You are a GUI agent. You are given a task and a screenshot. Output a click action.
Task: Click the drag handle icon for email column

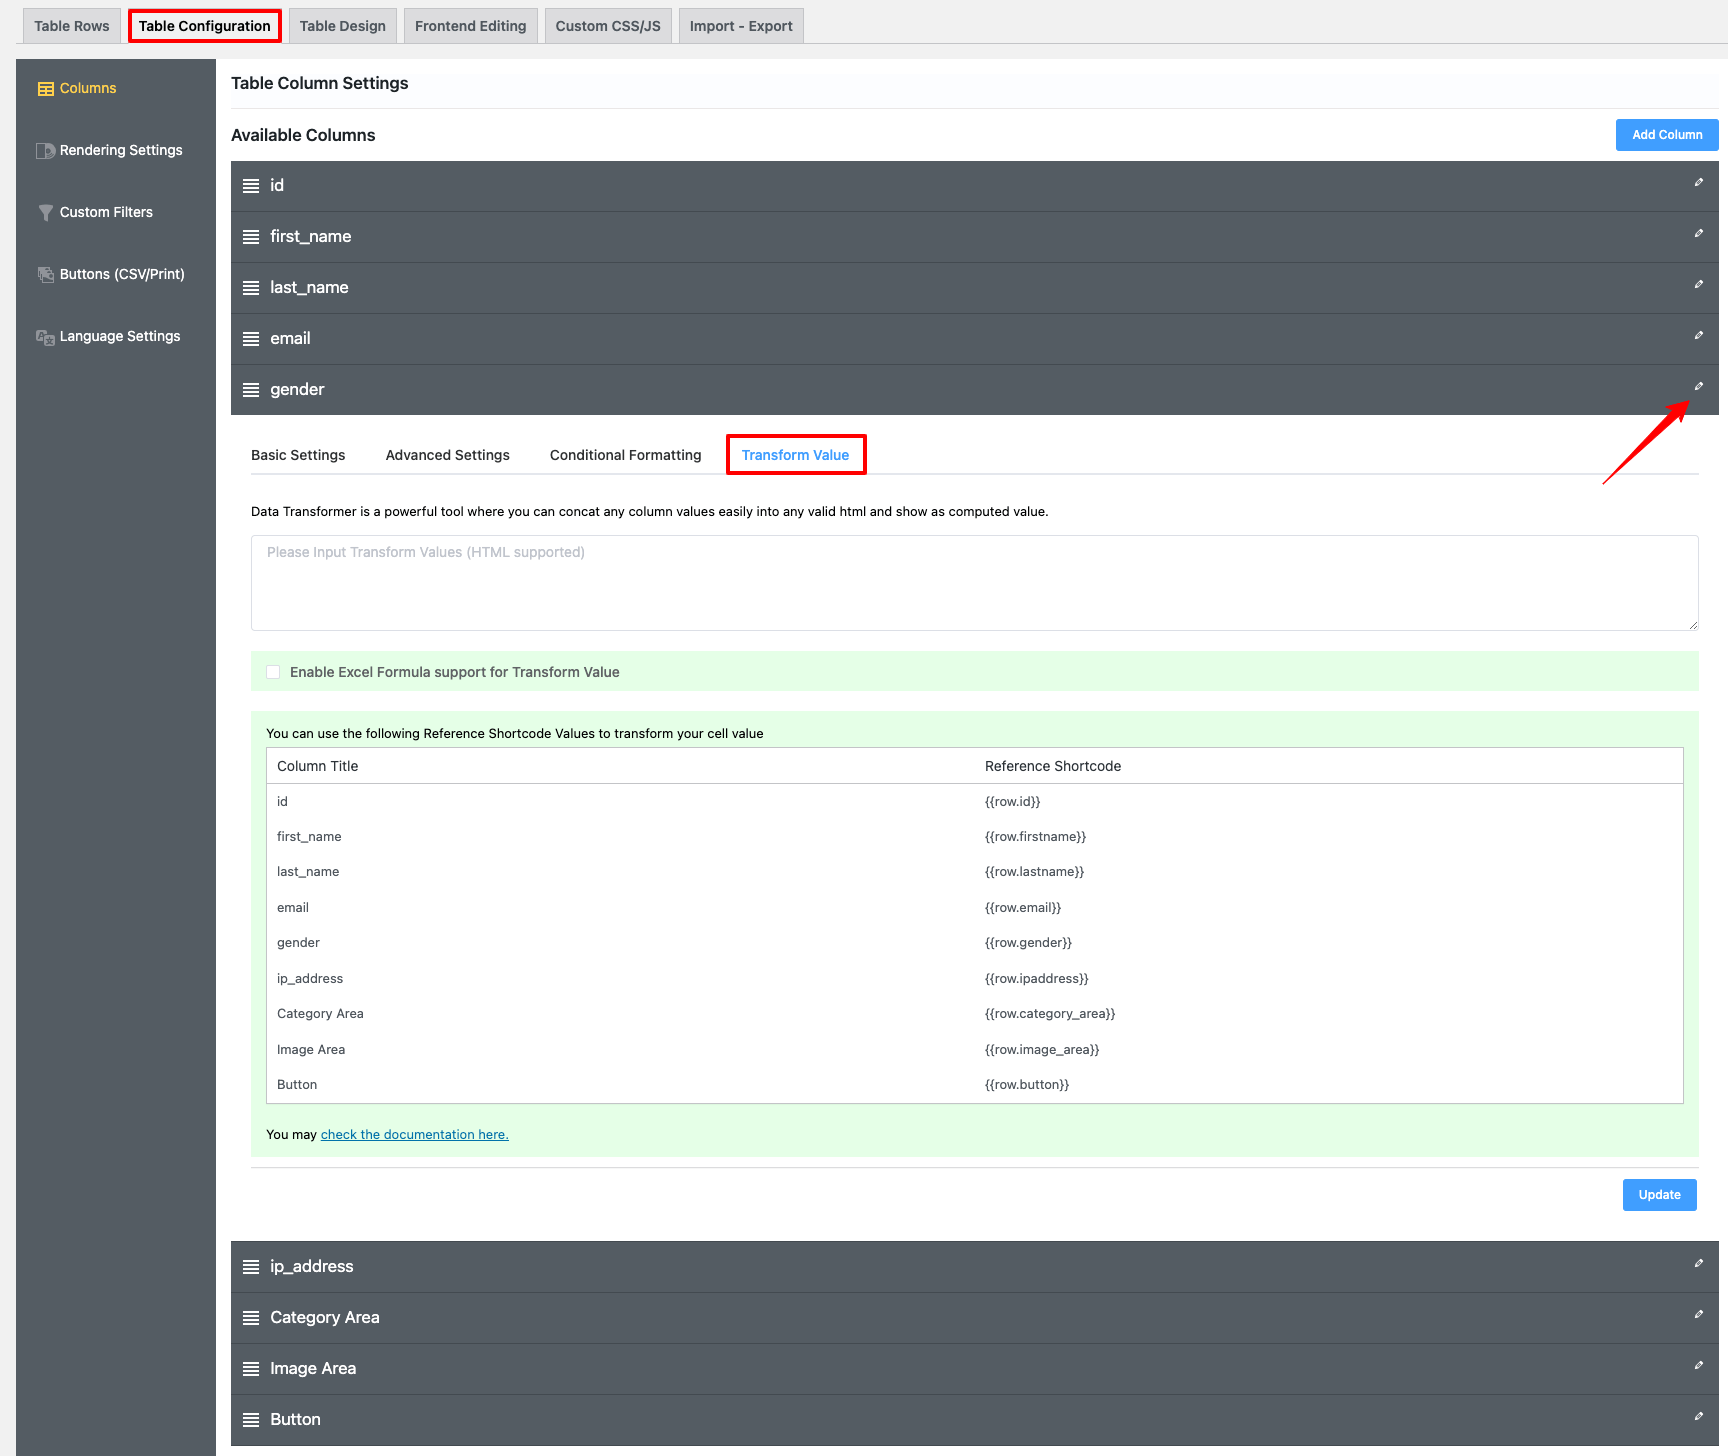251,339
